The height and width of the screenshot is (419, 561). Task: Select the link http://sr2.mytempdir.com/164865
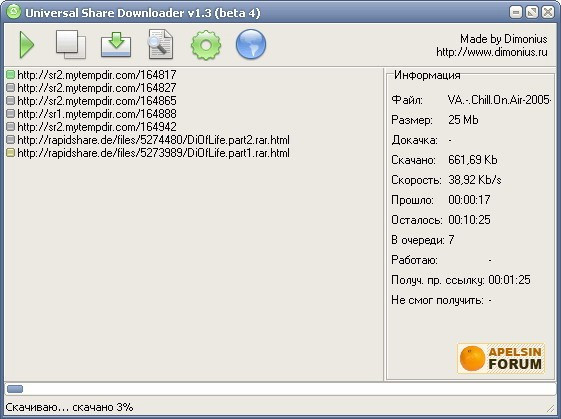point(97,101)
